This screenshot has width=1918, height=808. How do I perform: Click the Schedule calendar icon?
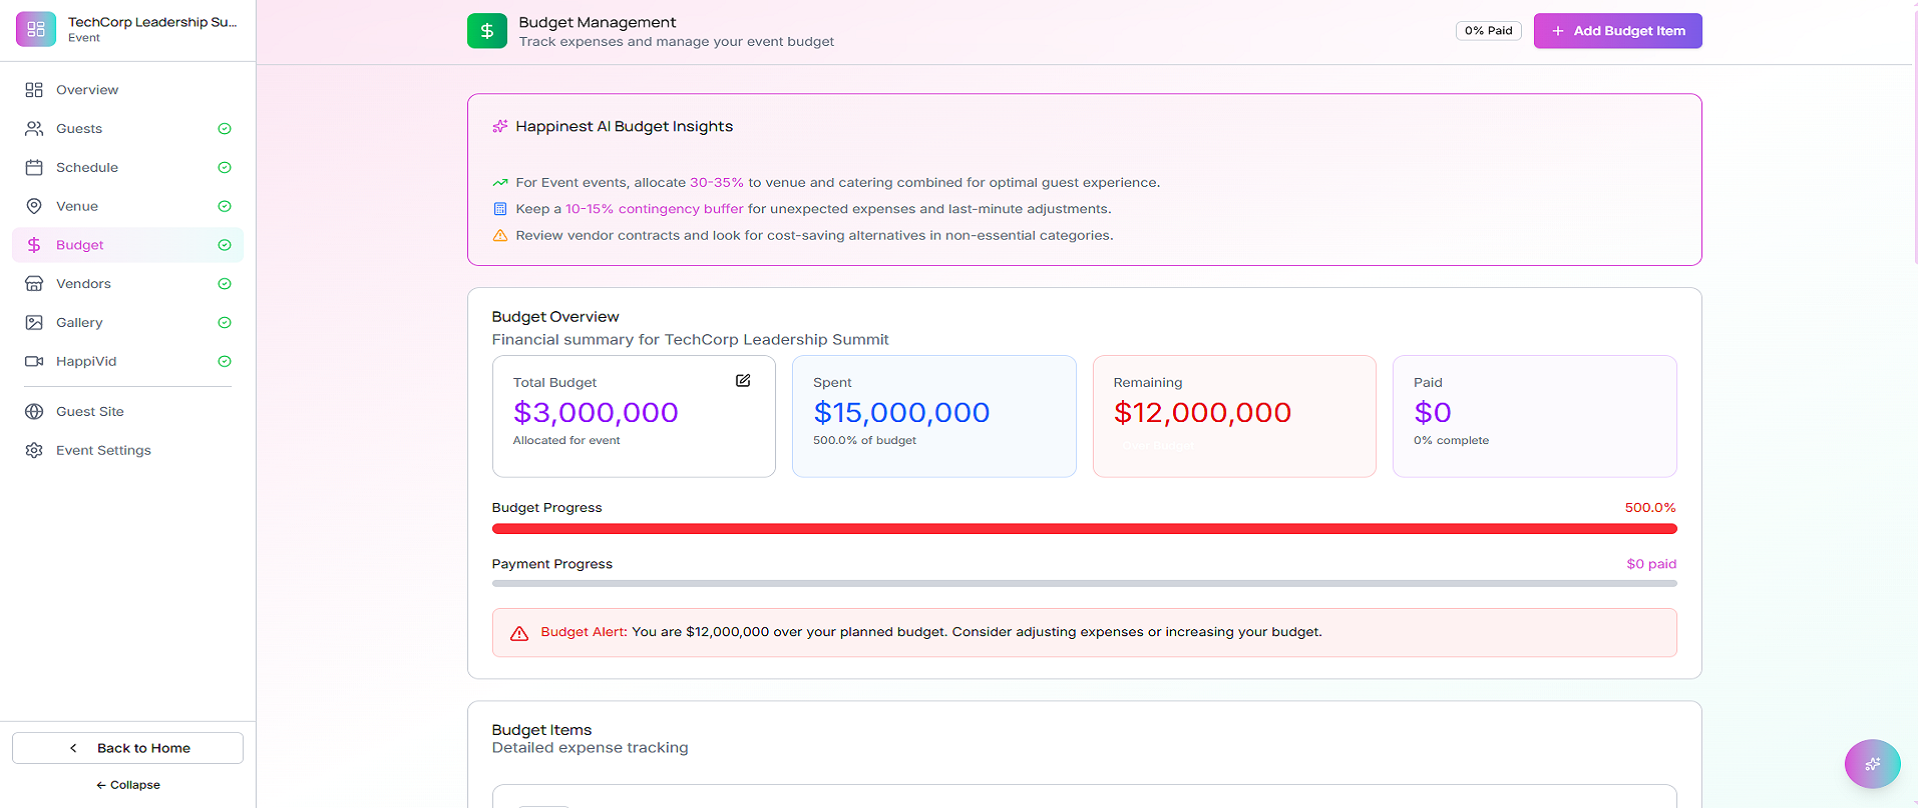[34, 168]
